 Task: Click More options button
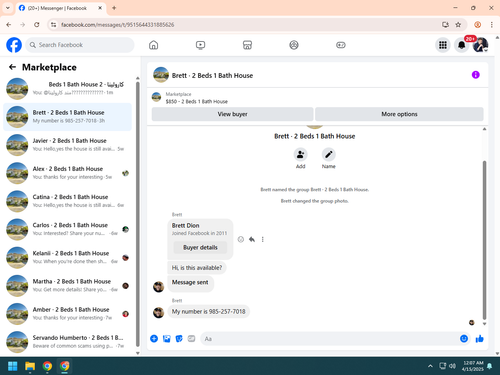(399, 114)
